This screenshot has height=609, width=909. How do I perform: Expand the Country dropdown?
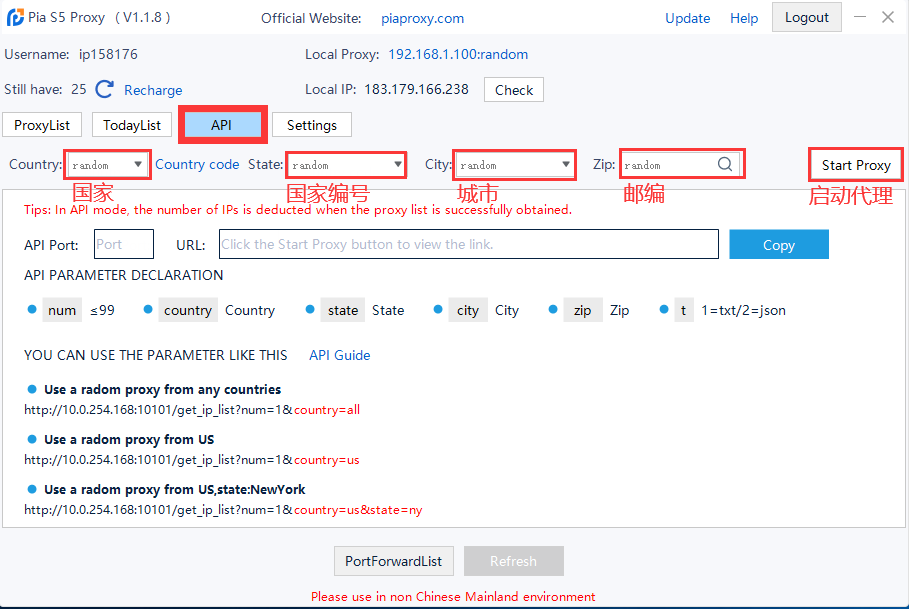(138, 165)
